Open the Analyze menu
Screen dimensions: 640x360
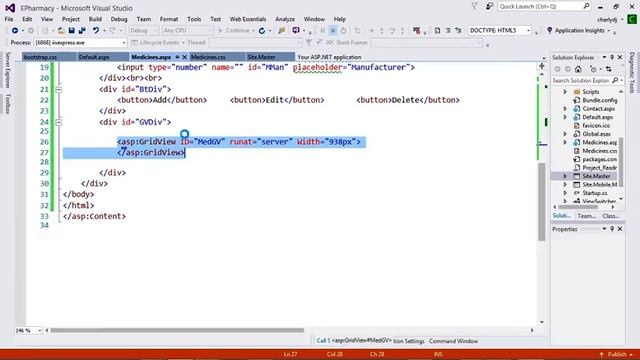point(285,19)
